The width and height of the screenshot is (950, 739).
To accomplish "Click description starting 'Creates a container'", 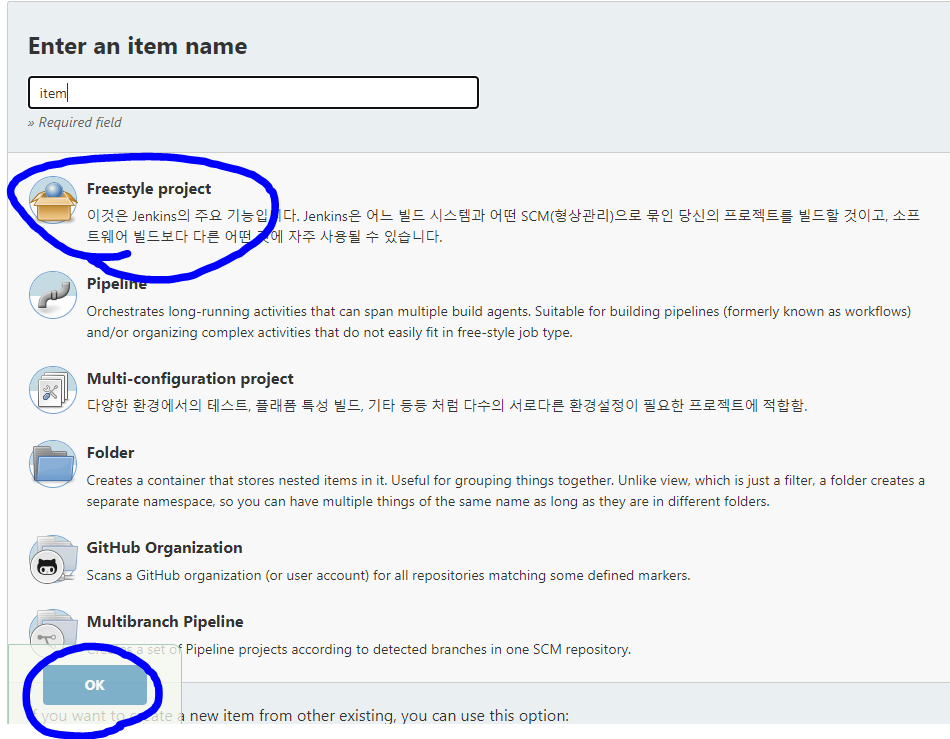I will (x=505, y=491).
